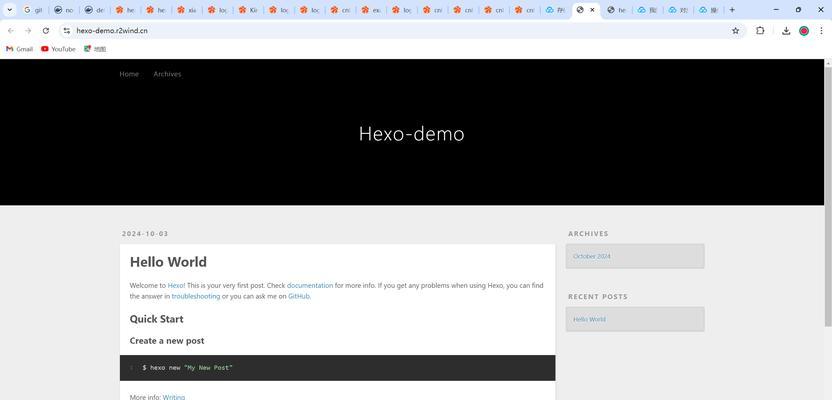Viewport: 832px width, 400px height.
Task: Click the 'Create a new post' heading
Action: (167, 341)
